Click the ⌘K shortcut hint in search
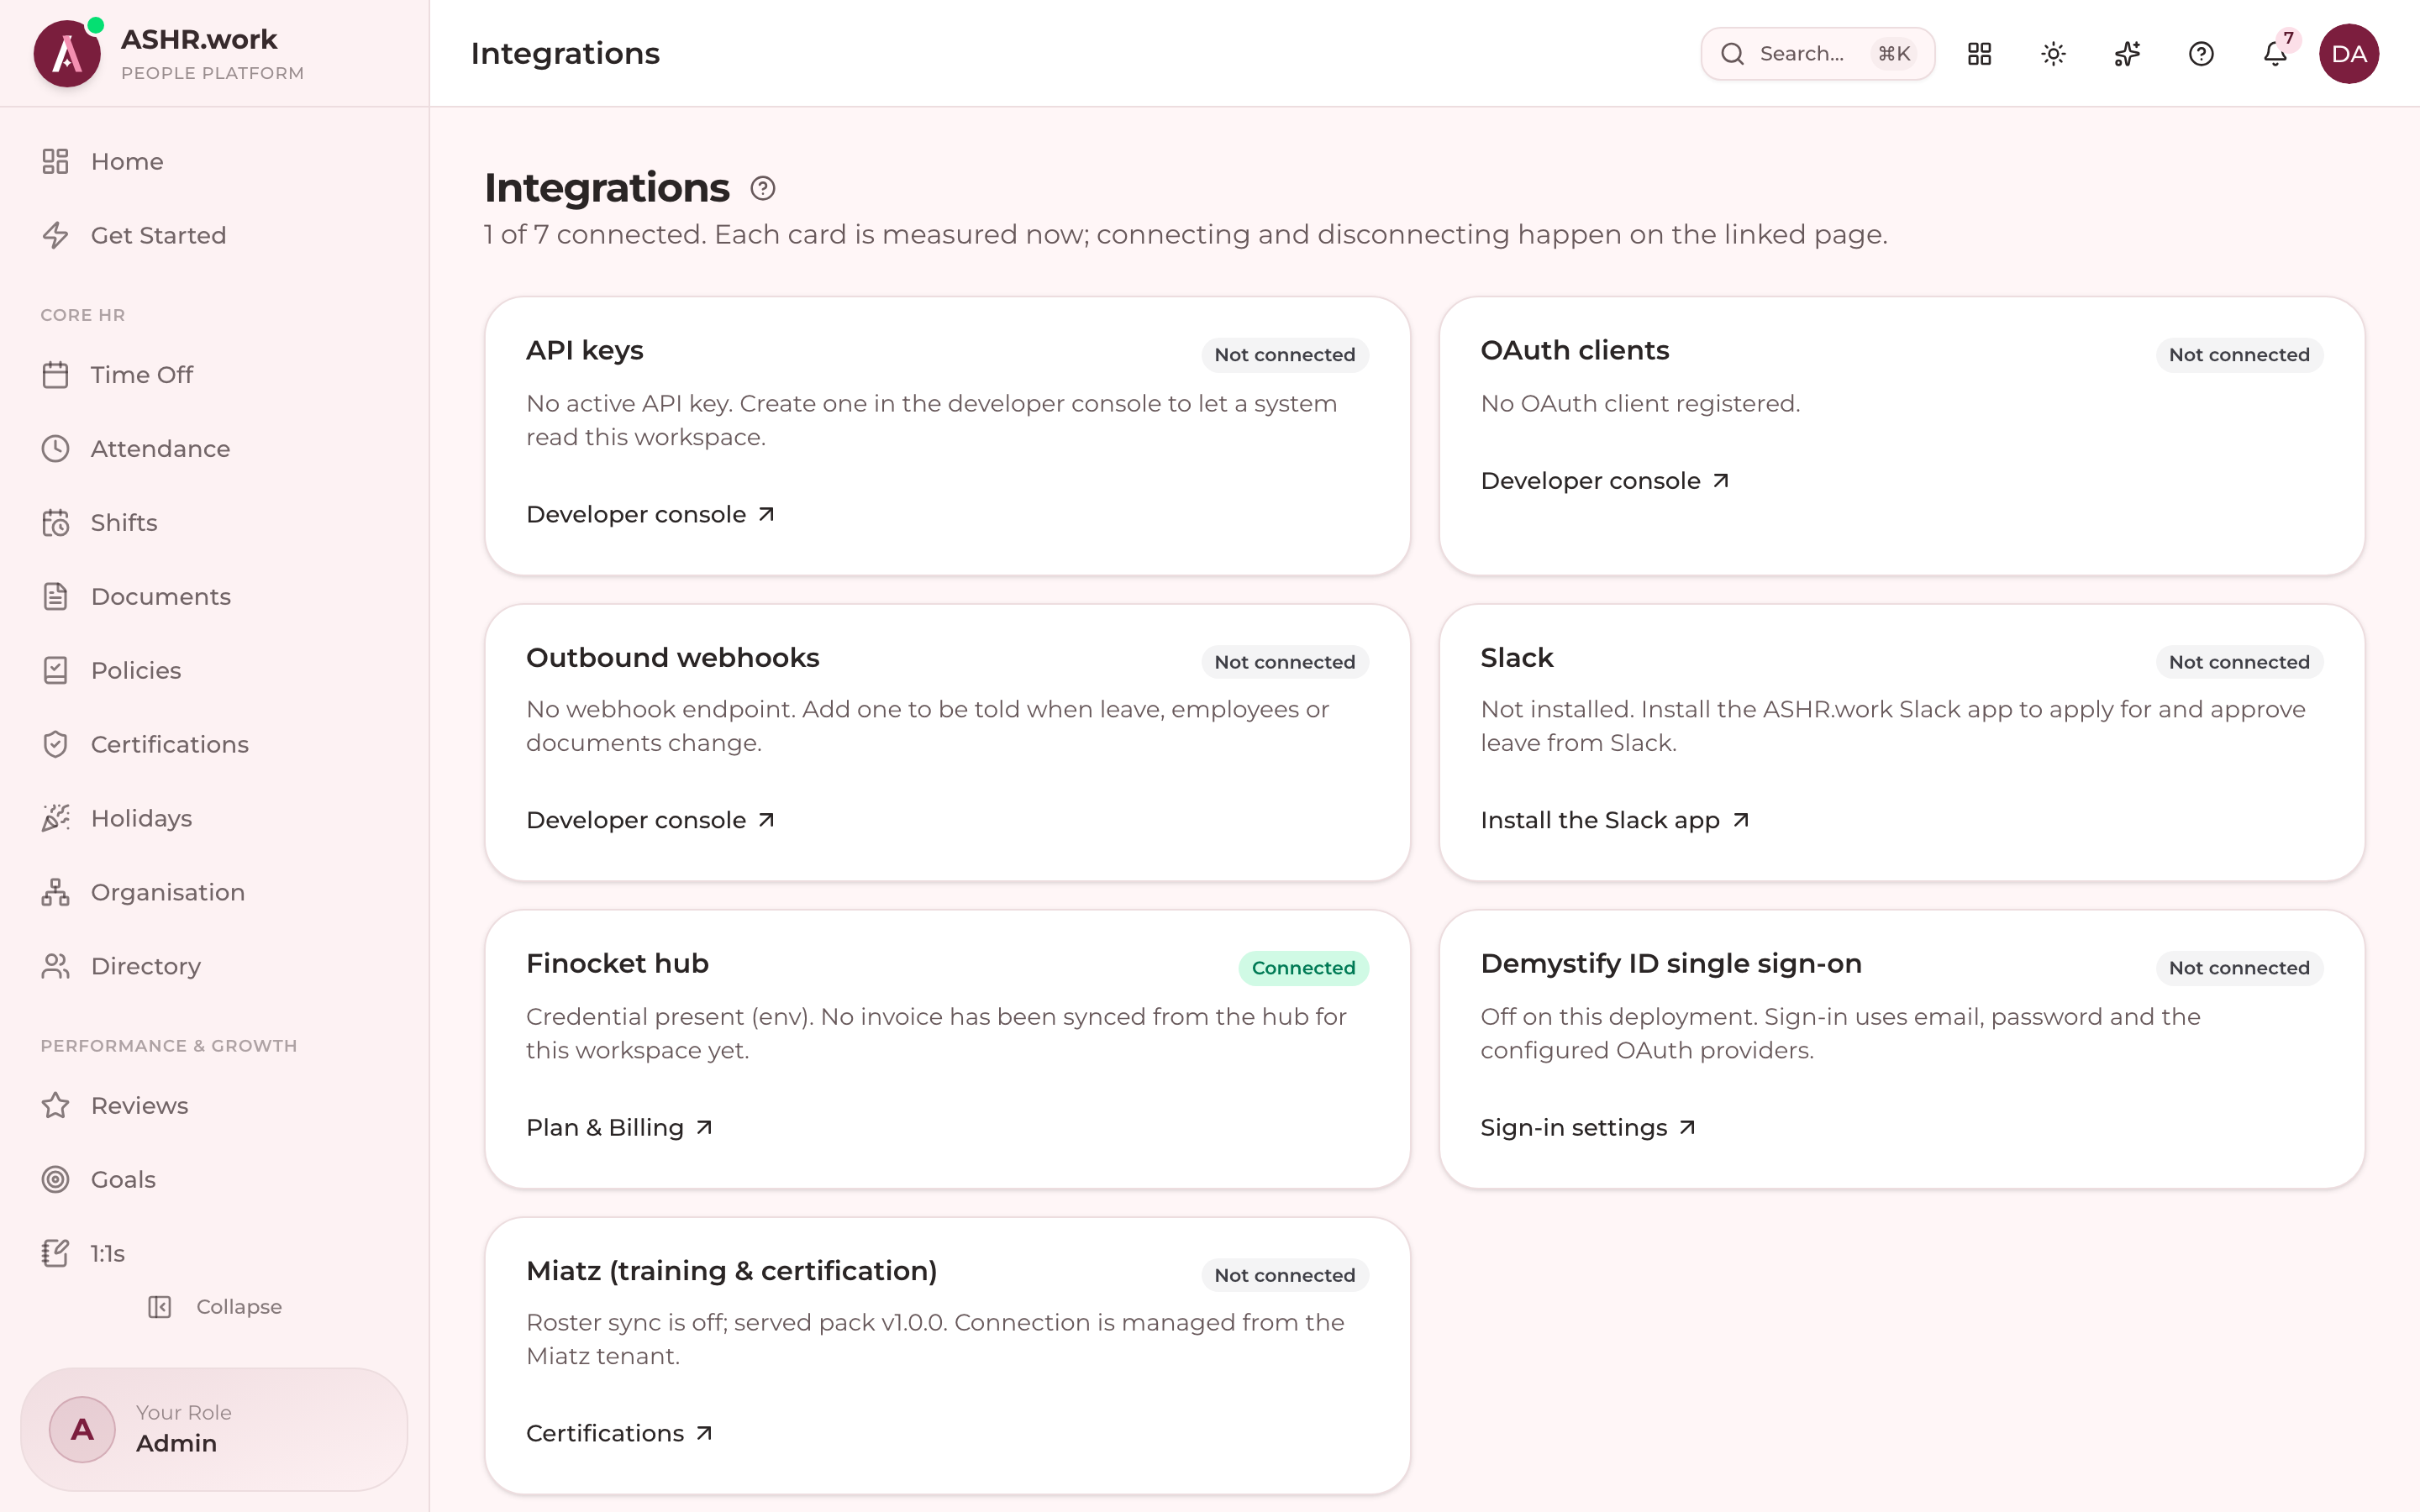The height and width of the screenshot is (1512, 2420). (1893, 54)
